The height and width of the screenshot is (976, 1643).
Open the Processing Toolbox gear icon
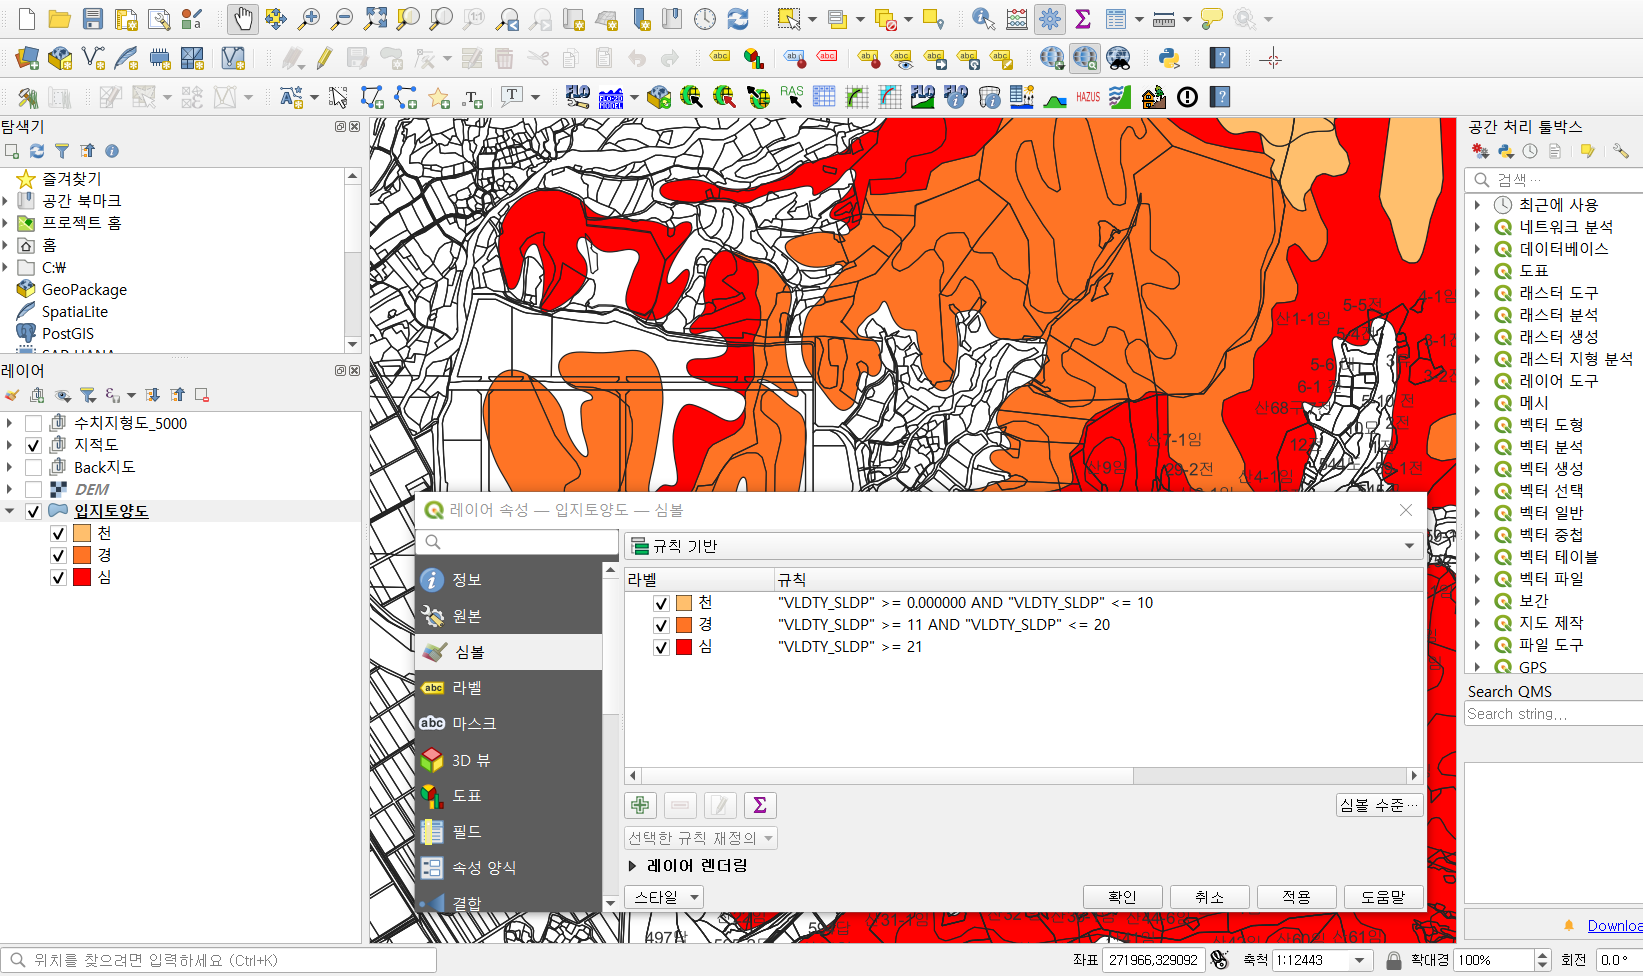1050,19
